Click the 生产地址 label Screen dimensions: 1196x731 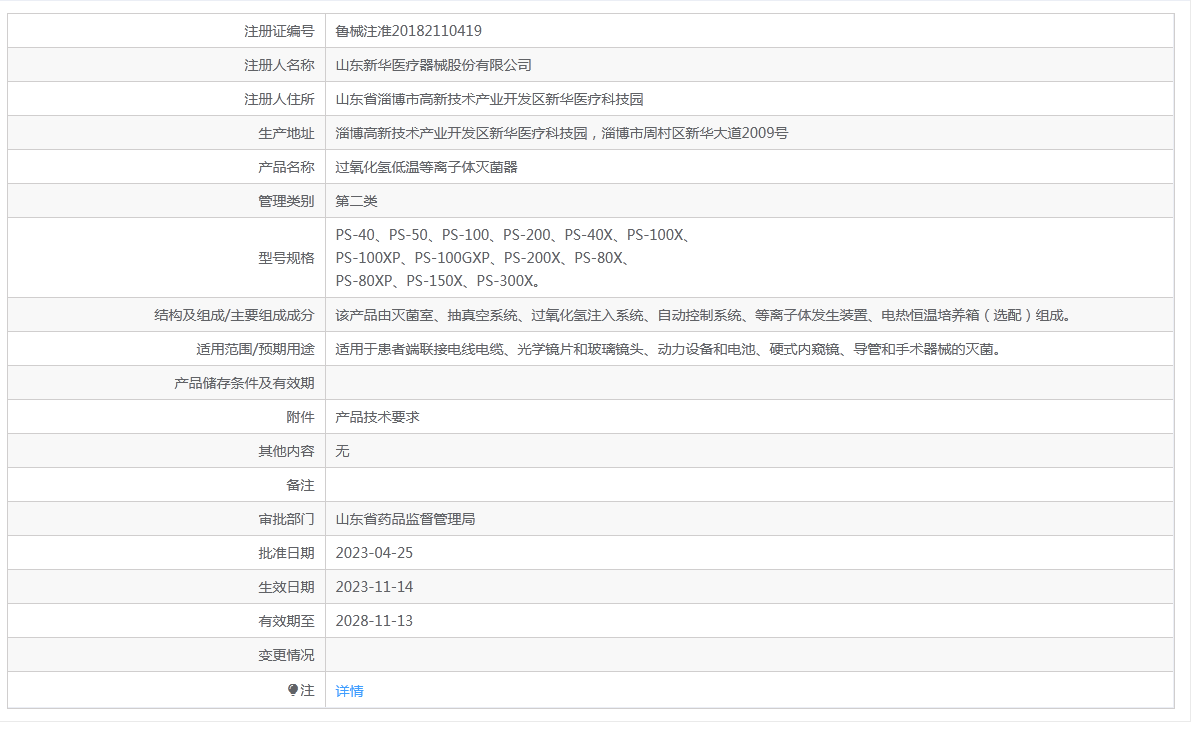coord(286,134)
